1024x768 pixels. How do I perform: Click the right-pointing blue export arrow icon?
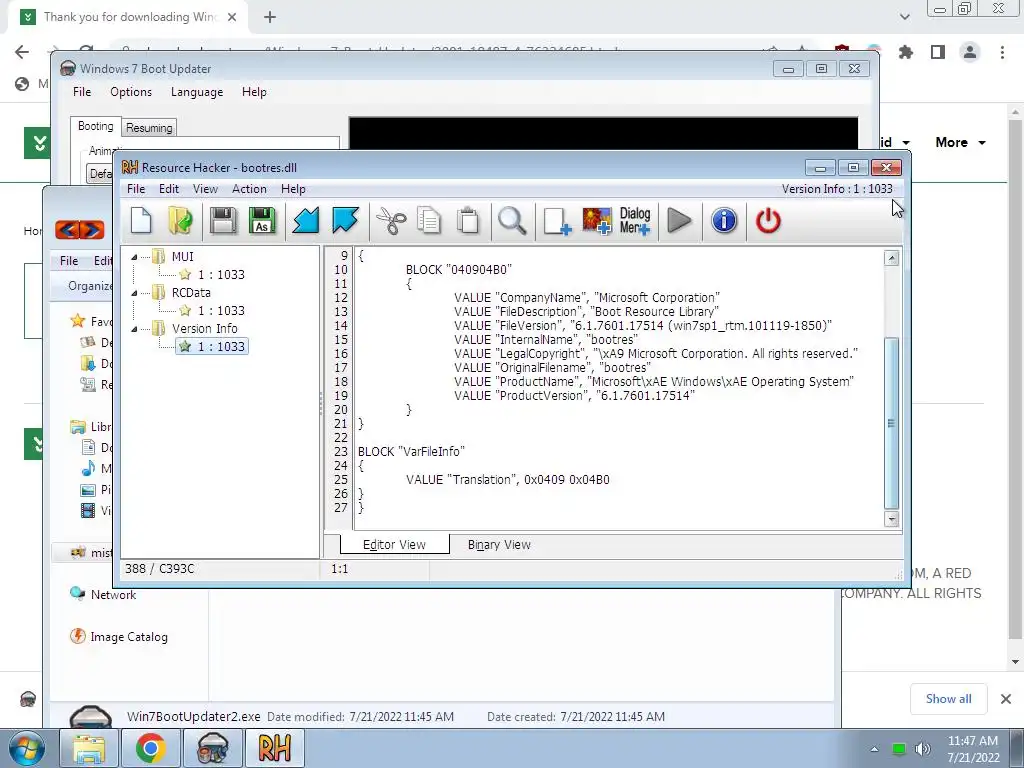point(345,221)
